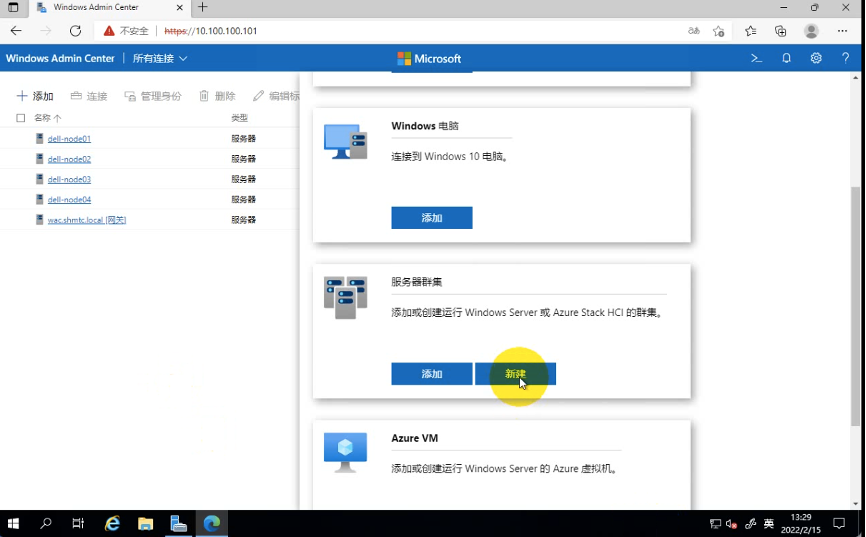Click the 添加 toolbar button

[35, 96]
